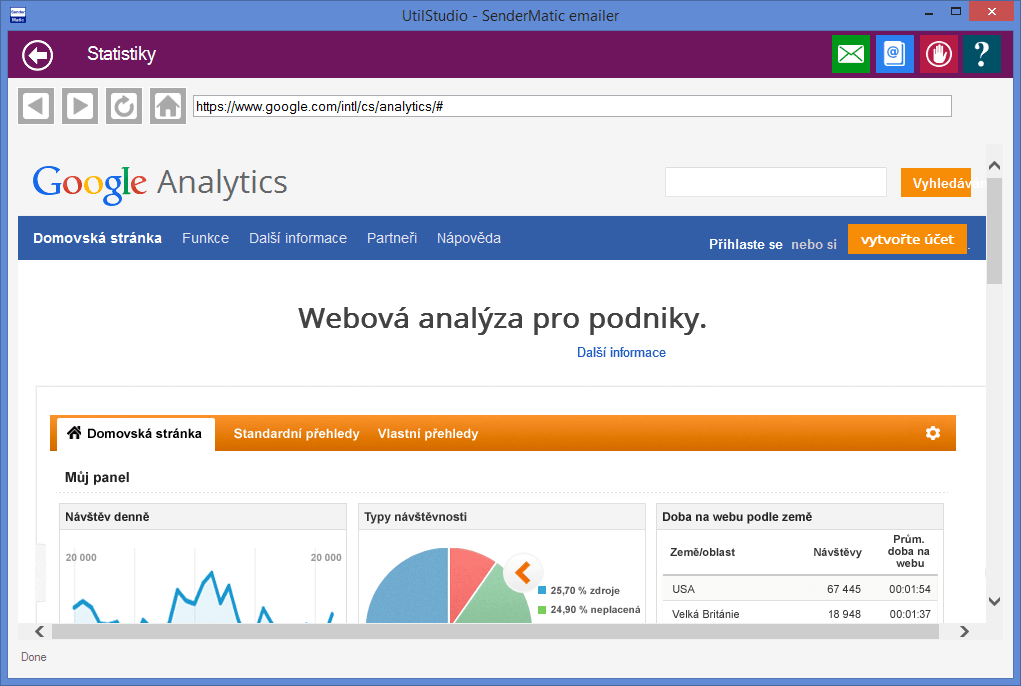Image resolution: width=1021 pixels, height=686 pixels.
Task: Open the Nápověda menu item
Action: click(x=469, y=238)
